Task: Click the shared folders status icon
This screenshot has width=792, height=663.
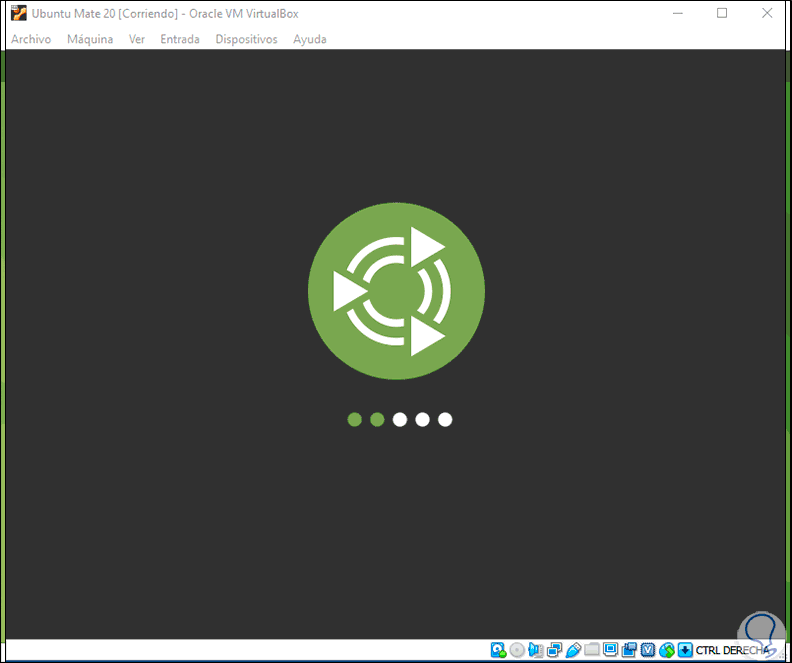Action: point(592,650)
